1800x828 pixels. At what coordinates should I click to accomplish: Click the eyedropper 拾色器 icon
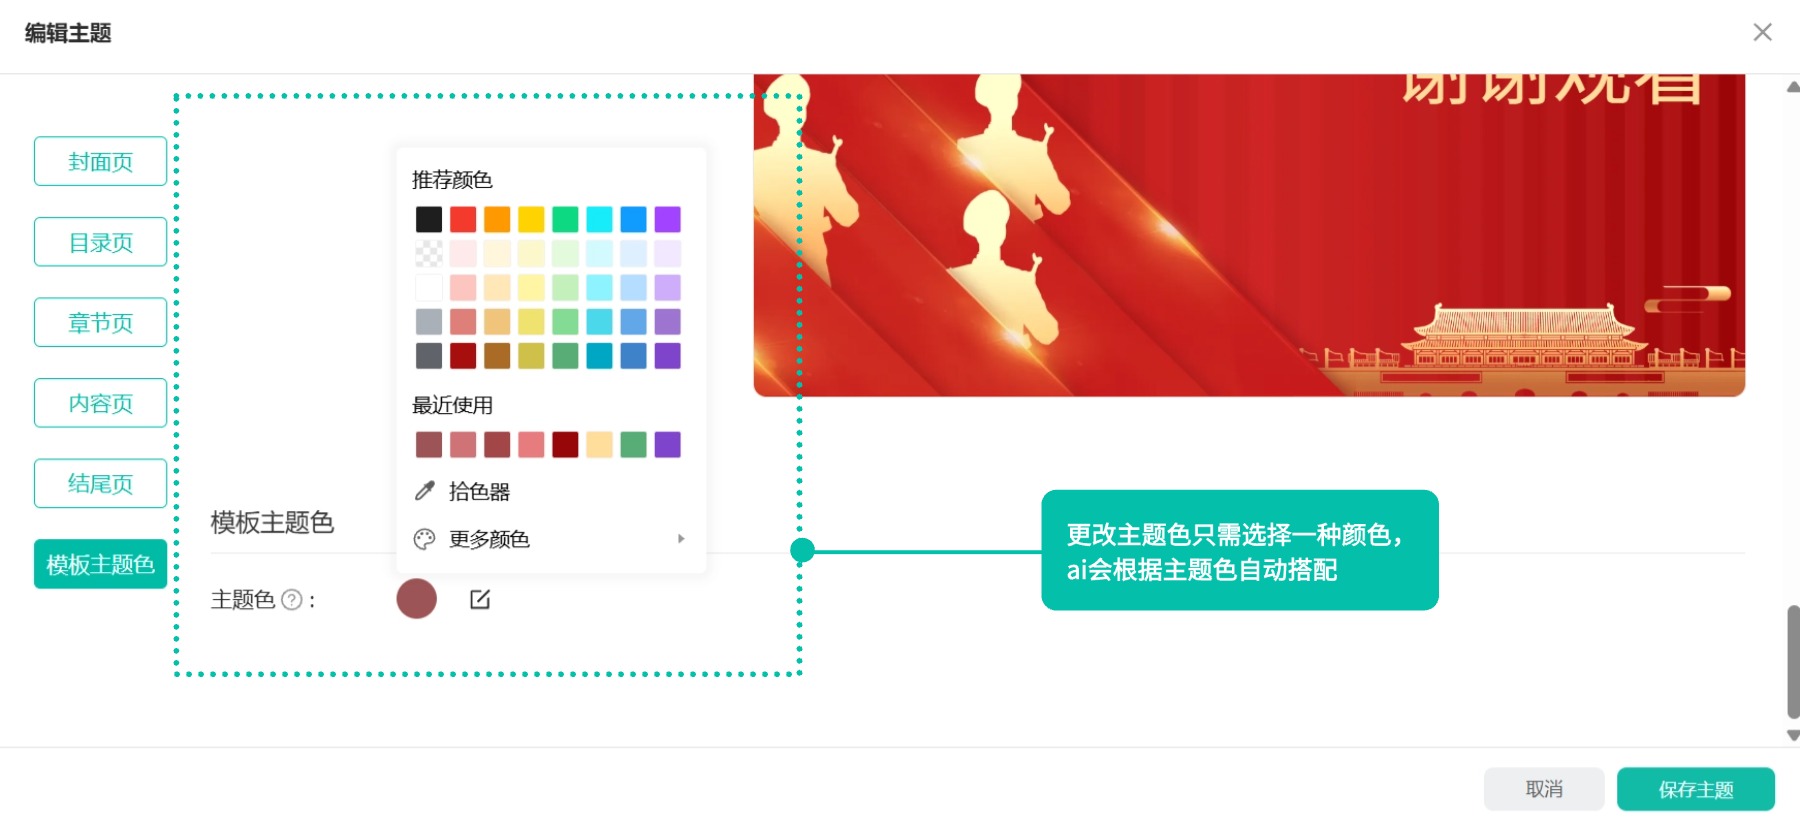(425, 491)
